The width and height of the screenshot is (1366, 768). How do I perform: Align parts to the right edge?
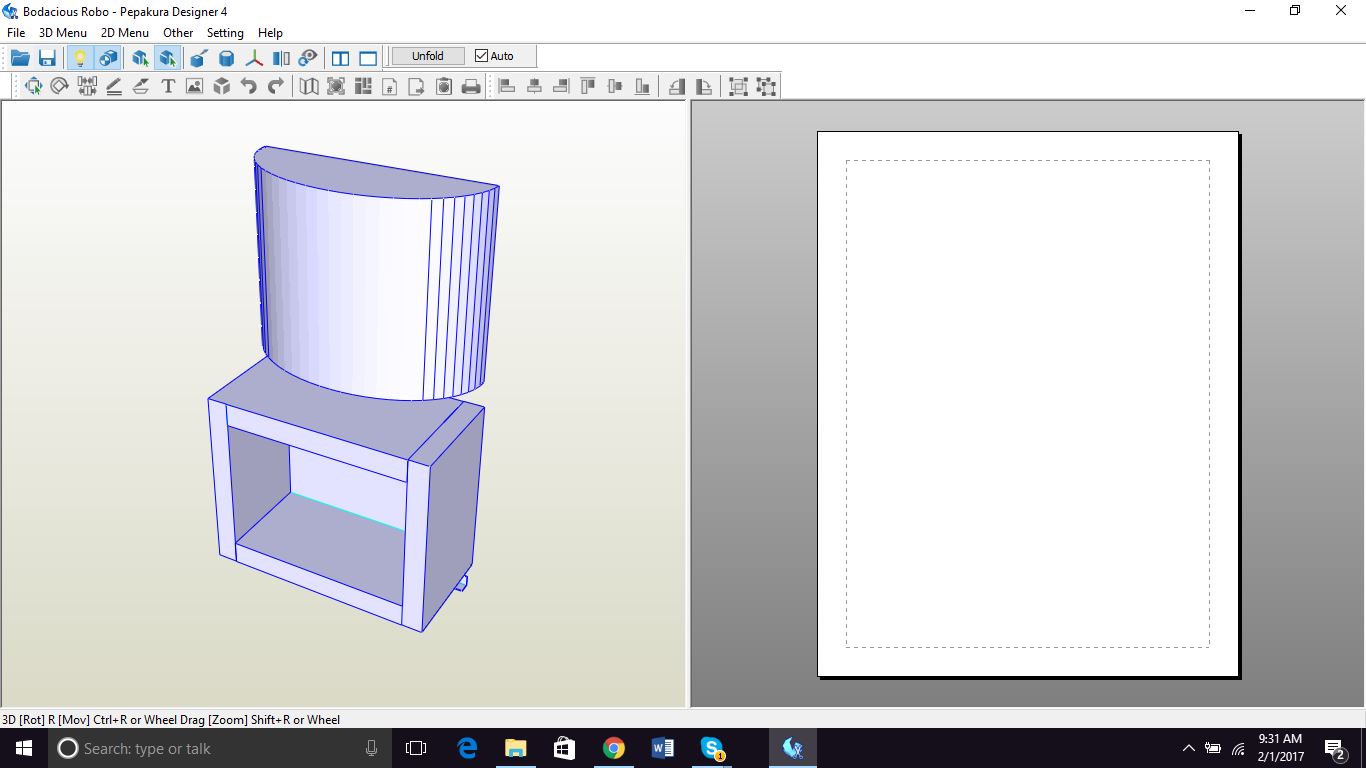pos(561,86)
